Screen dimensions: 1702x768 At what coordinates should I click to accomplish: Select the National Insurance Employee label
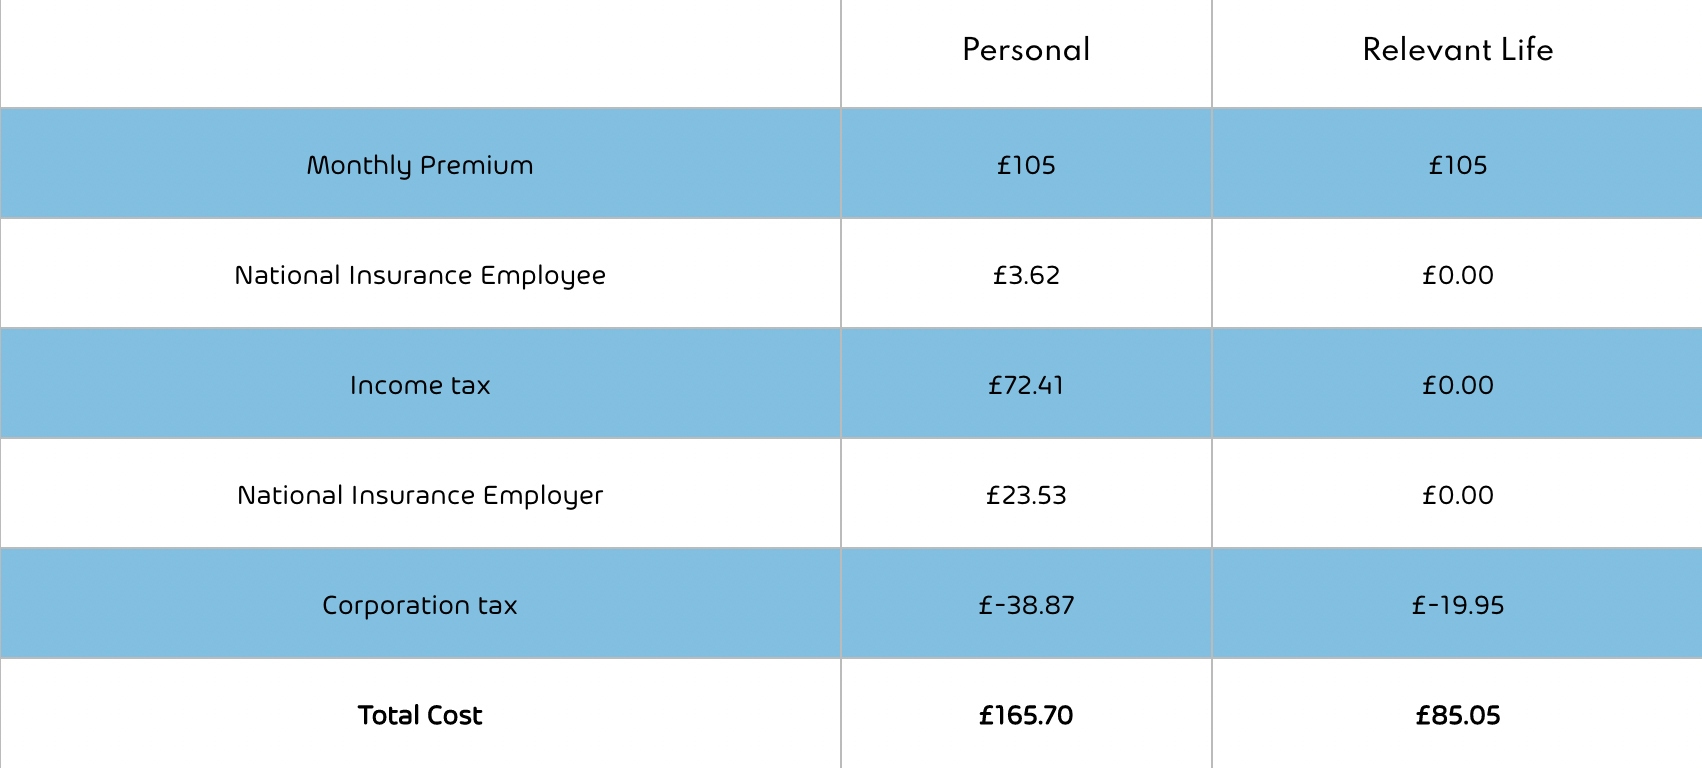point(420,275)
